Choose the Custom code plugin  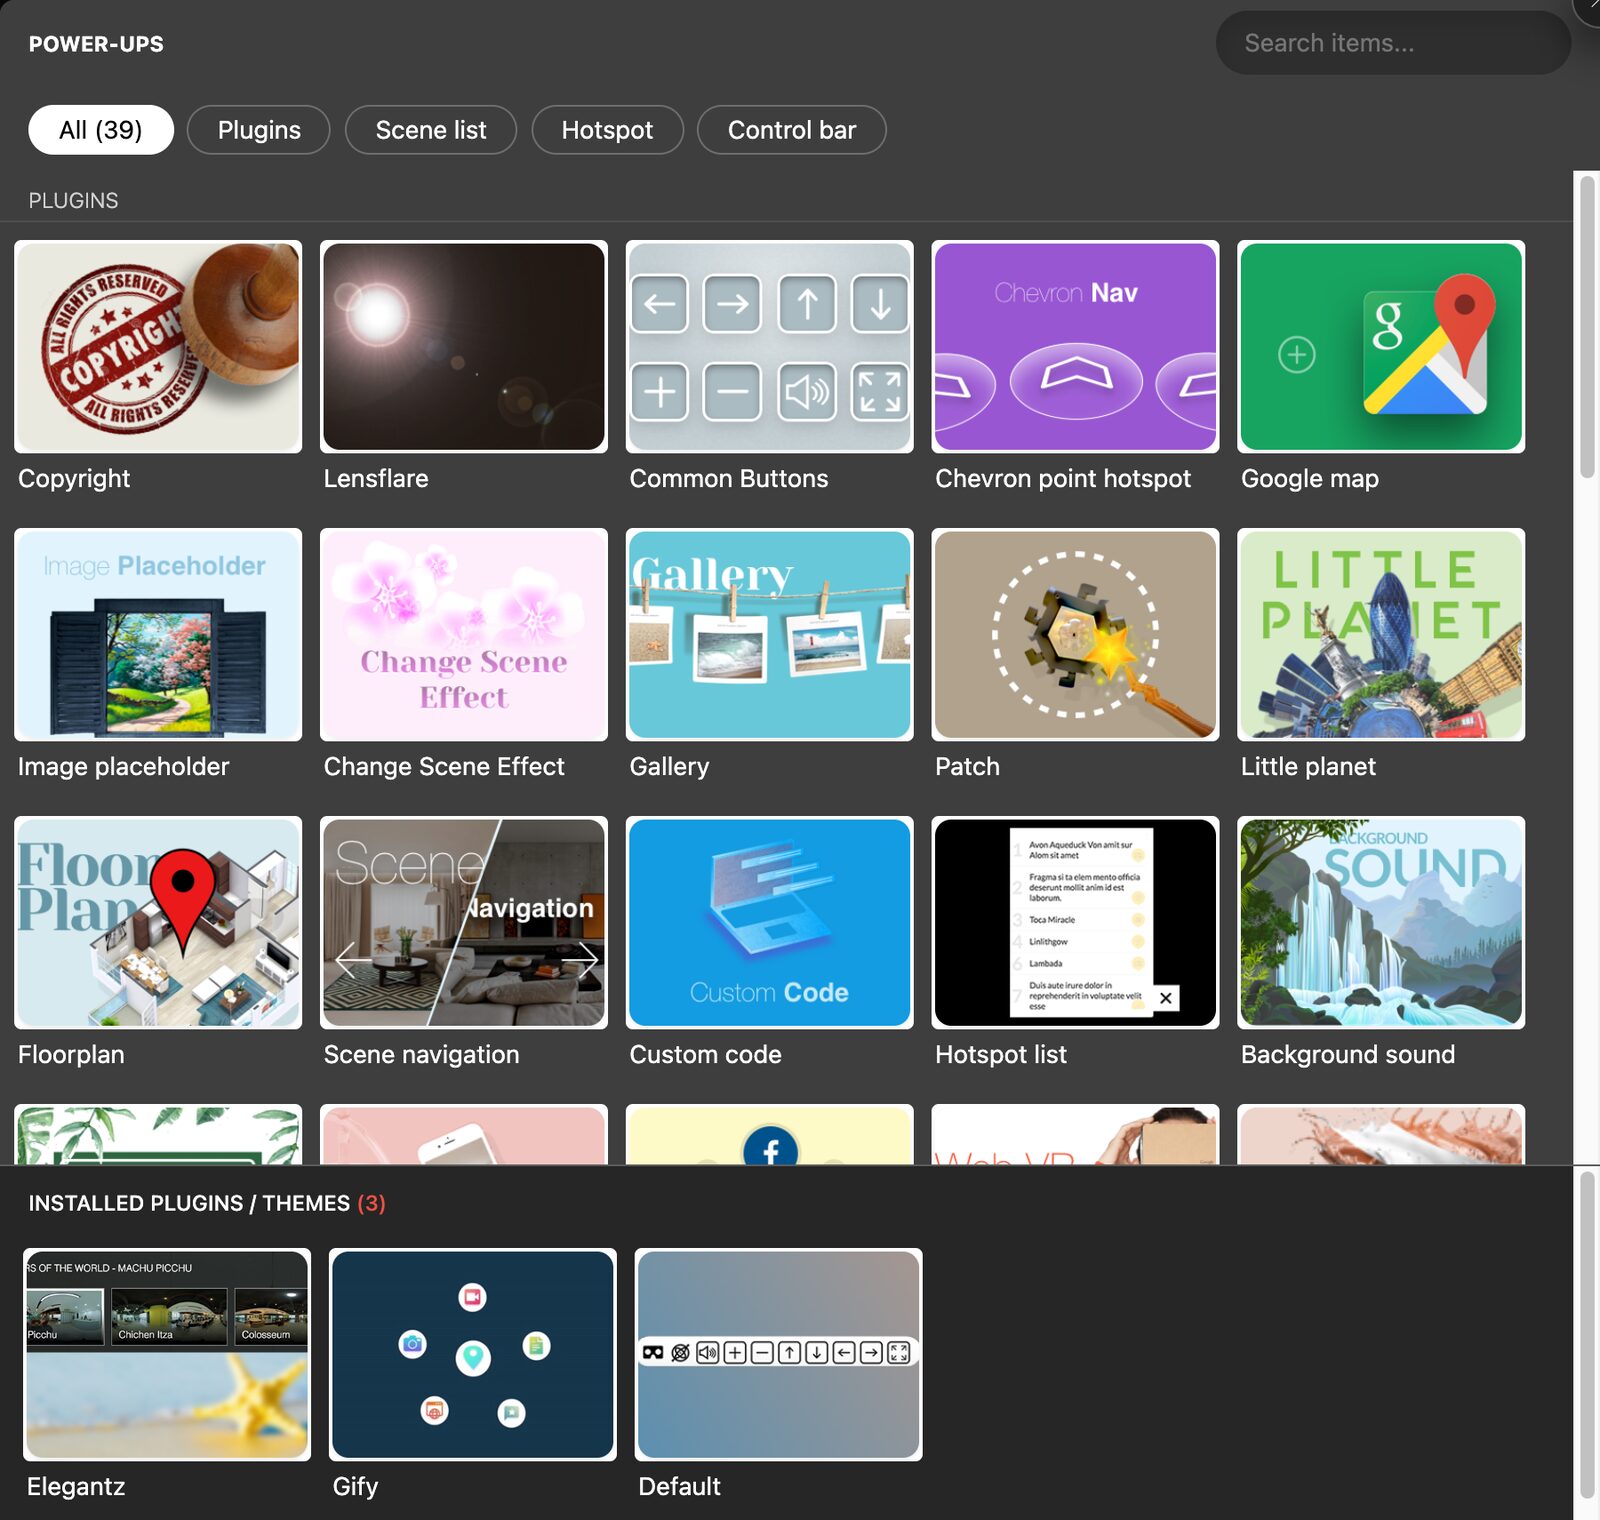click(770, 923)
